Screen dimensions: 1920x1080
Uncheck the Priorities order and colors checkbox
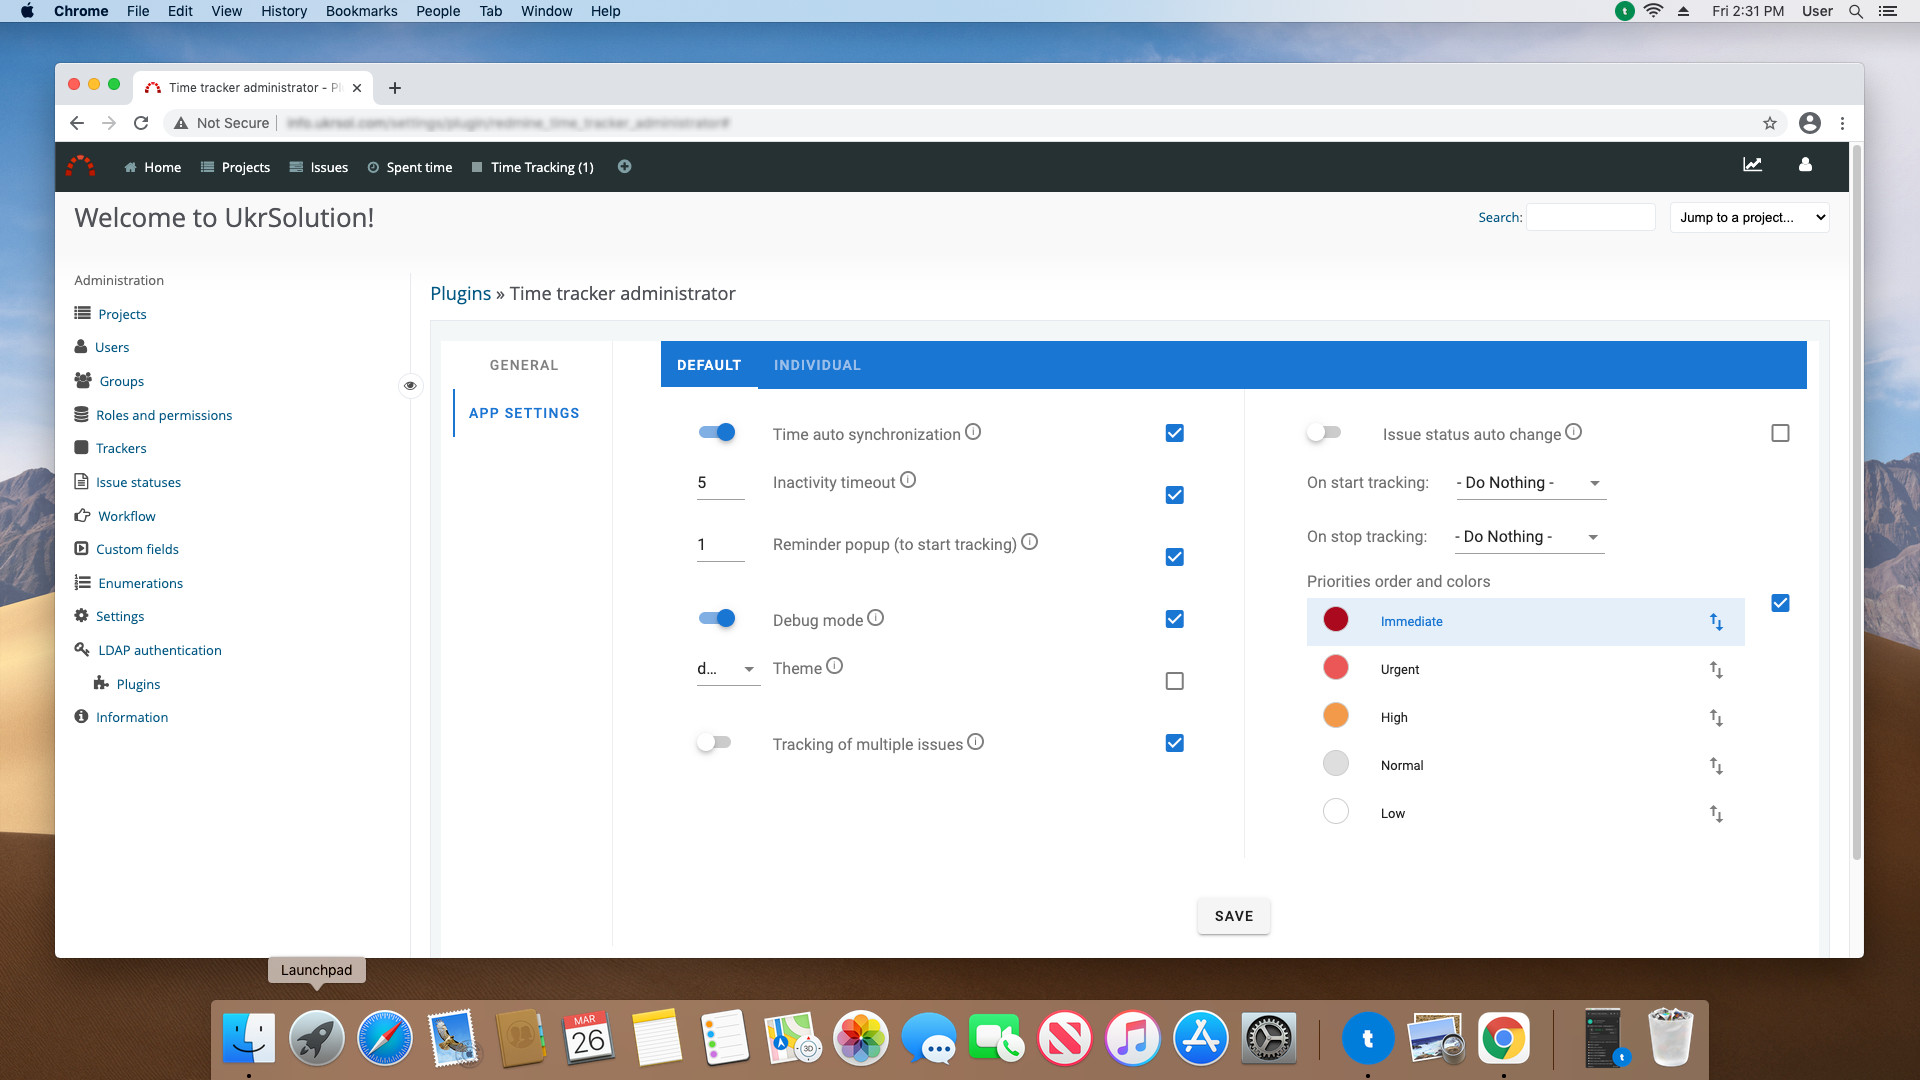(1780, 603)
